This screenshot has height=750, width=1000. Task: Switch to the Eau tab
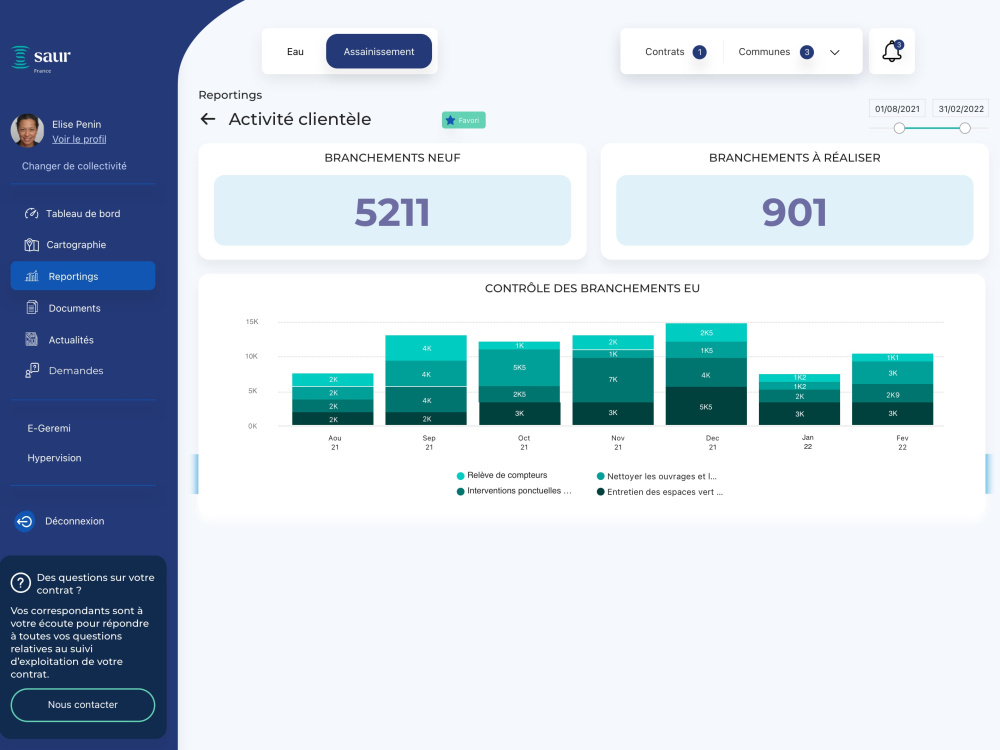coord(295,52)
